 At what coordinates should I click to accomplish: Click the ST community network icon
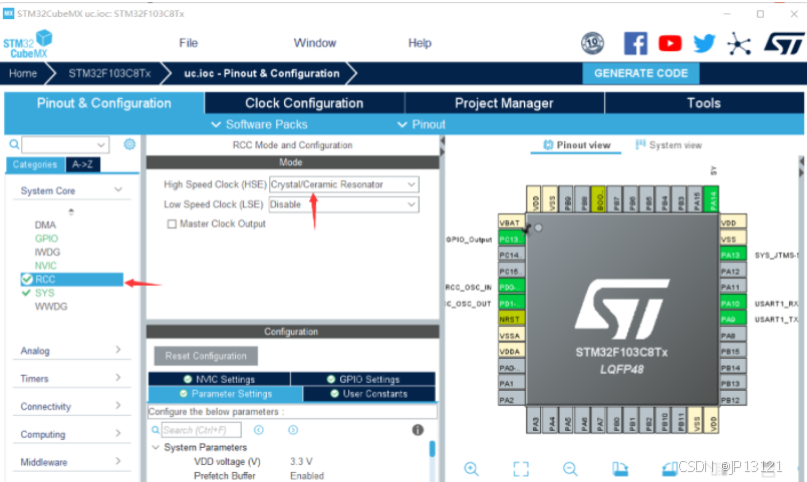coord(739,44)
